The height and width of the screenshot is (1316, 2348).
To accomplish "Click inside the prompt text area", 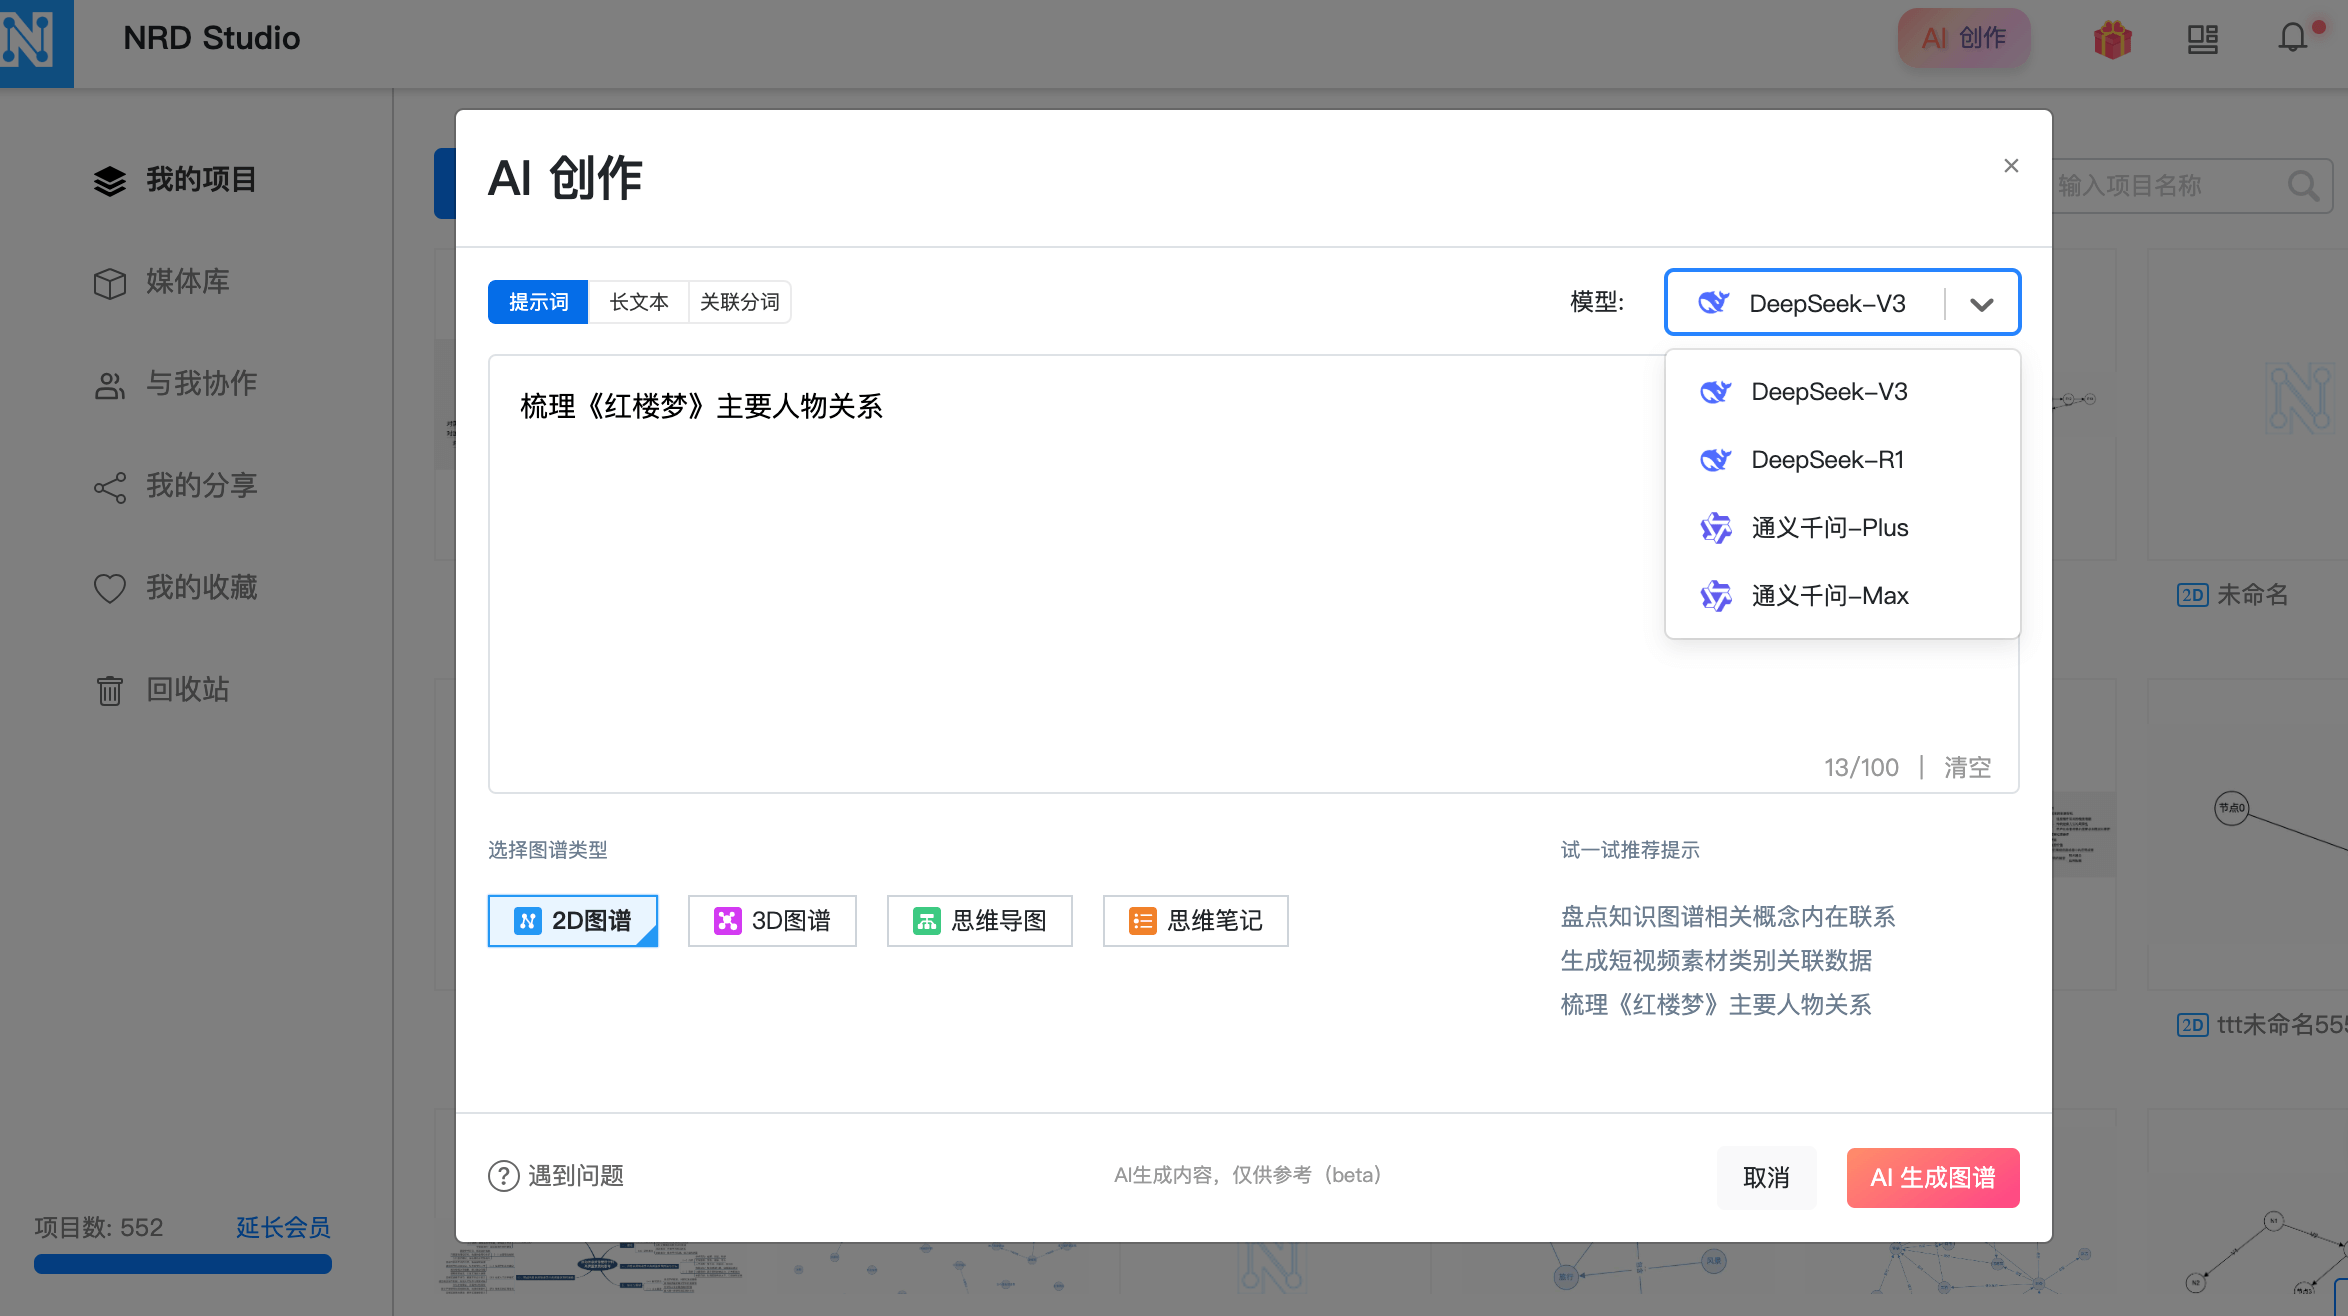I will pos(1253,574).
